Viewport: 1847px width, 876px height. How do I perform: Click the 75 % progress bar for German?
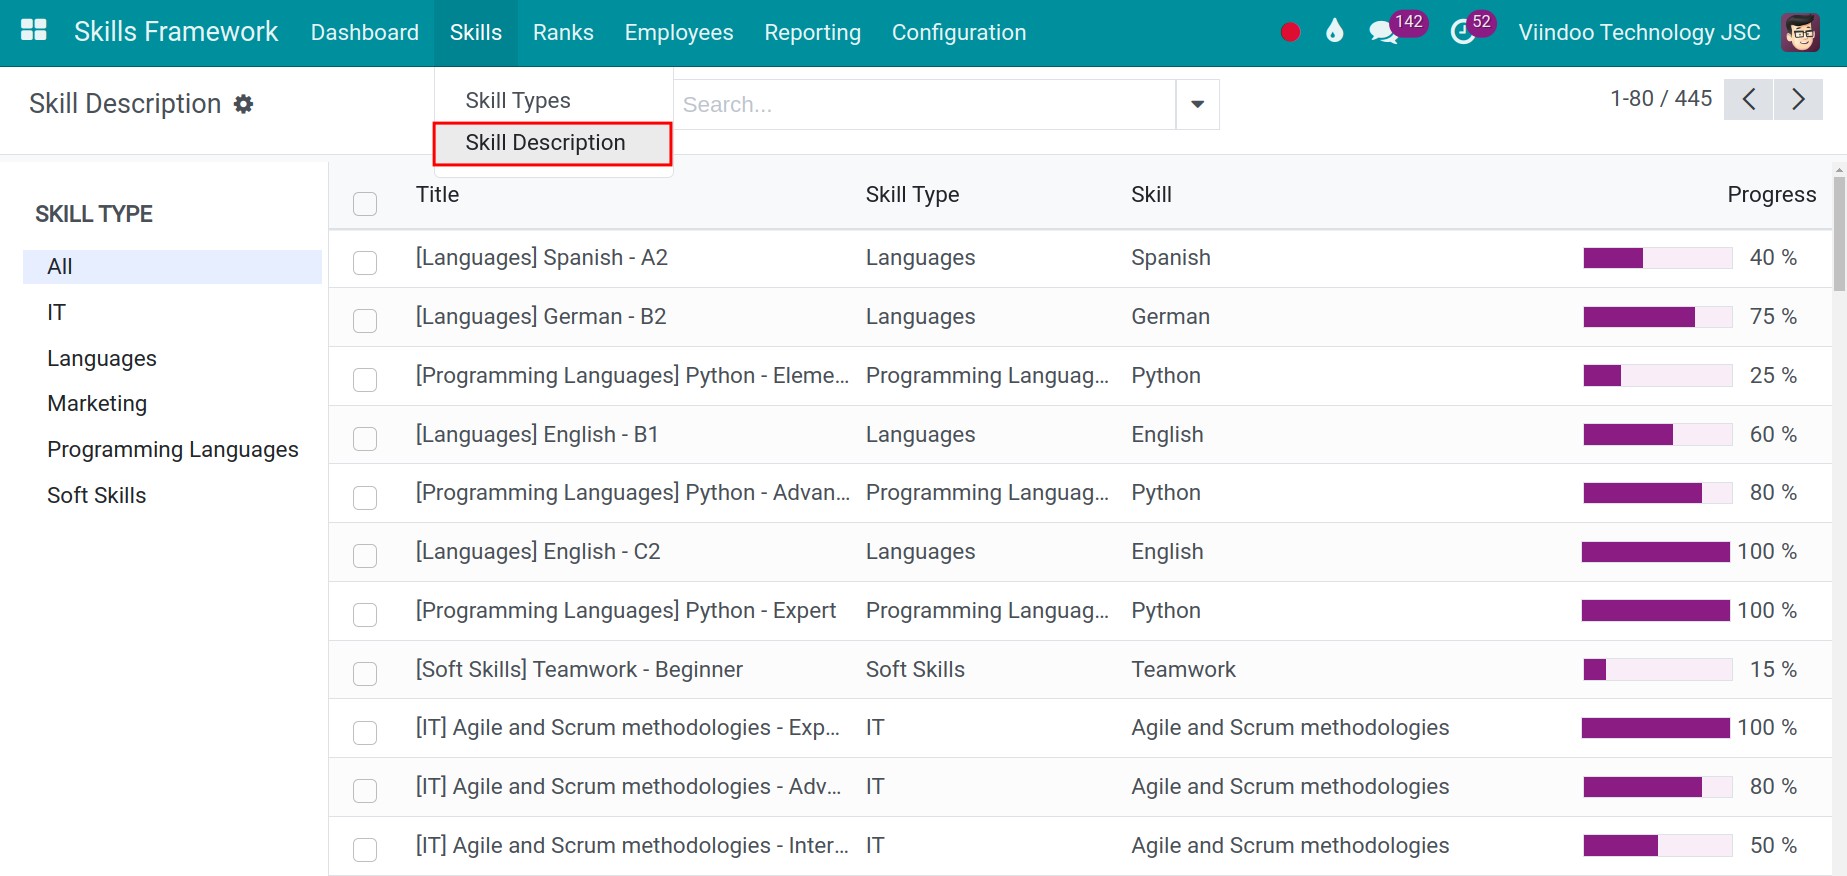click(x=1658, y=317)
